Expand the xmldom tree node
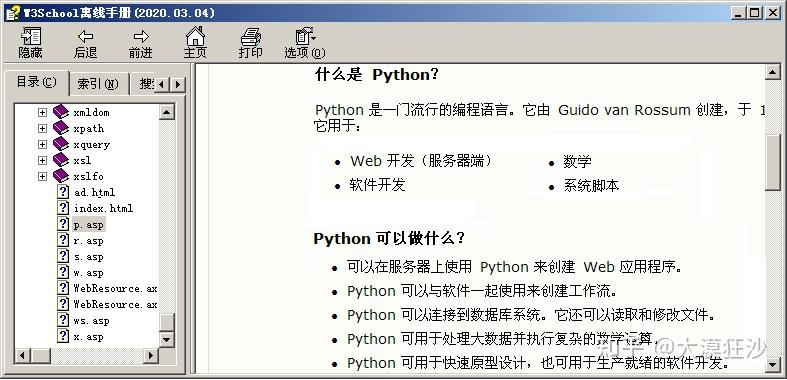The height and width of the screenshot is (380, 787). pyautogui.click(x=42, y=112)
